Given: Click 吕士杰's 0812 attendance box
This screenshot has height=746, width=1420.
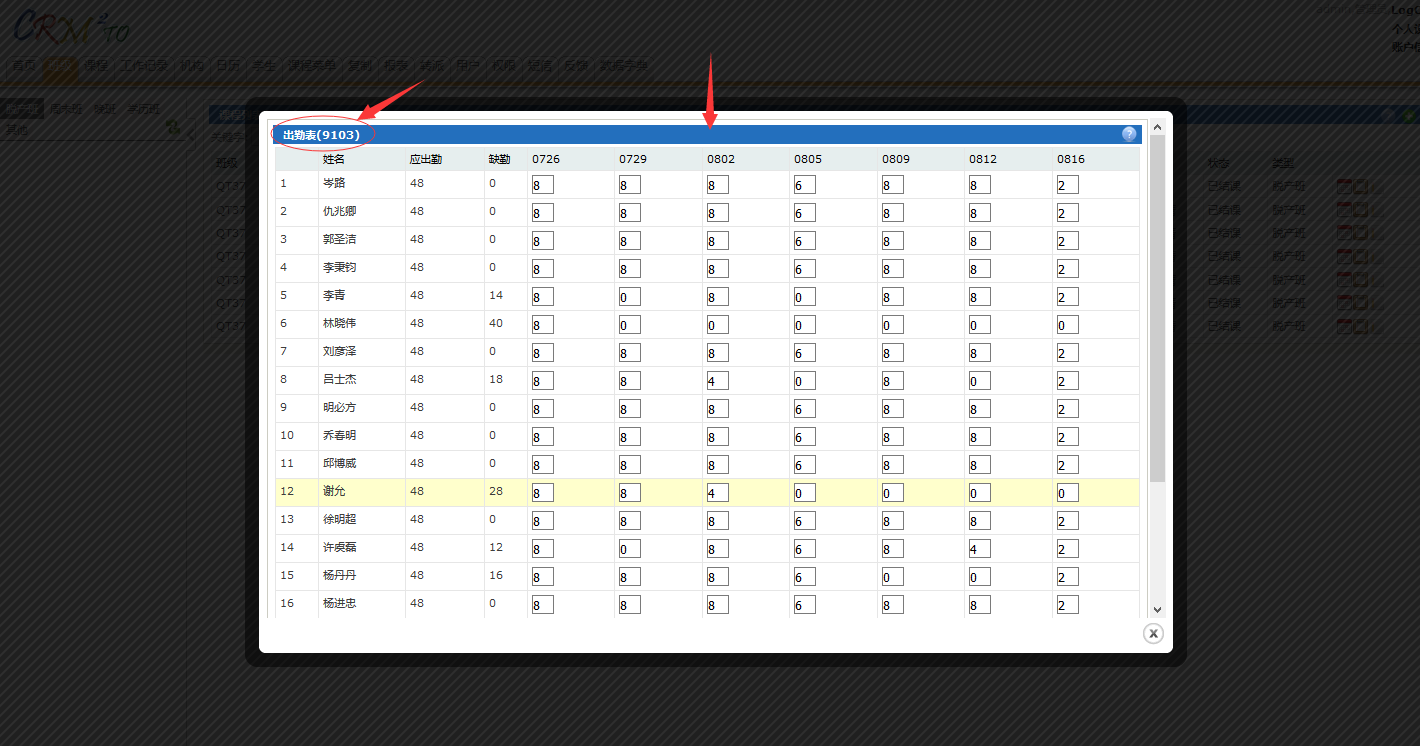Looking at the screenshot, I should point(979,381).
